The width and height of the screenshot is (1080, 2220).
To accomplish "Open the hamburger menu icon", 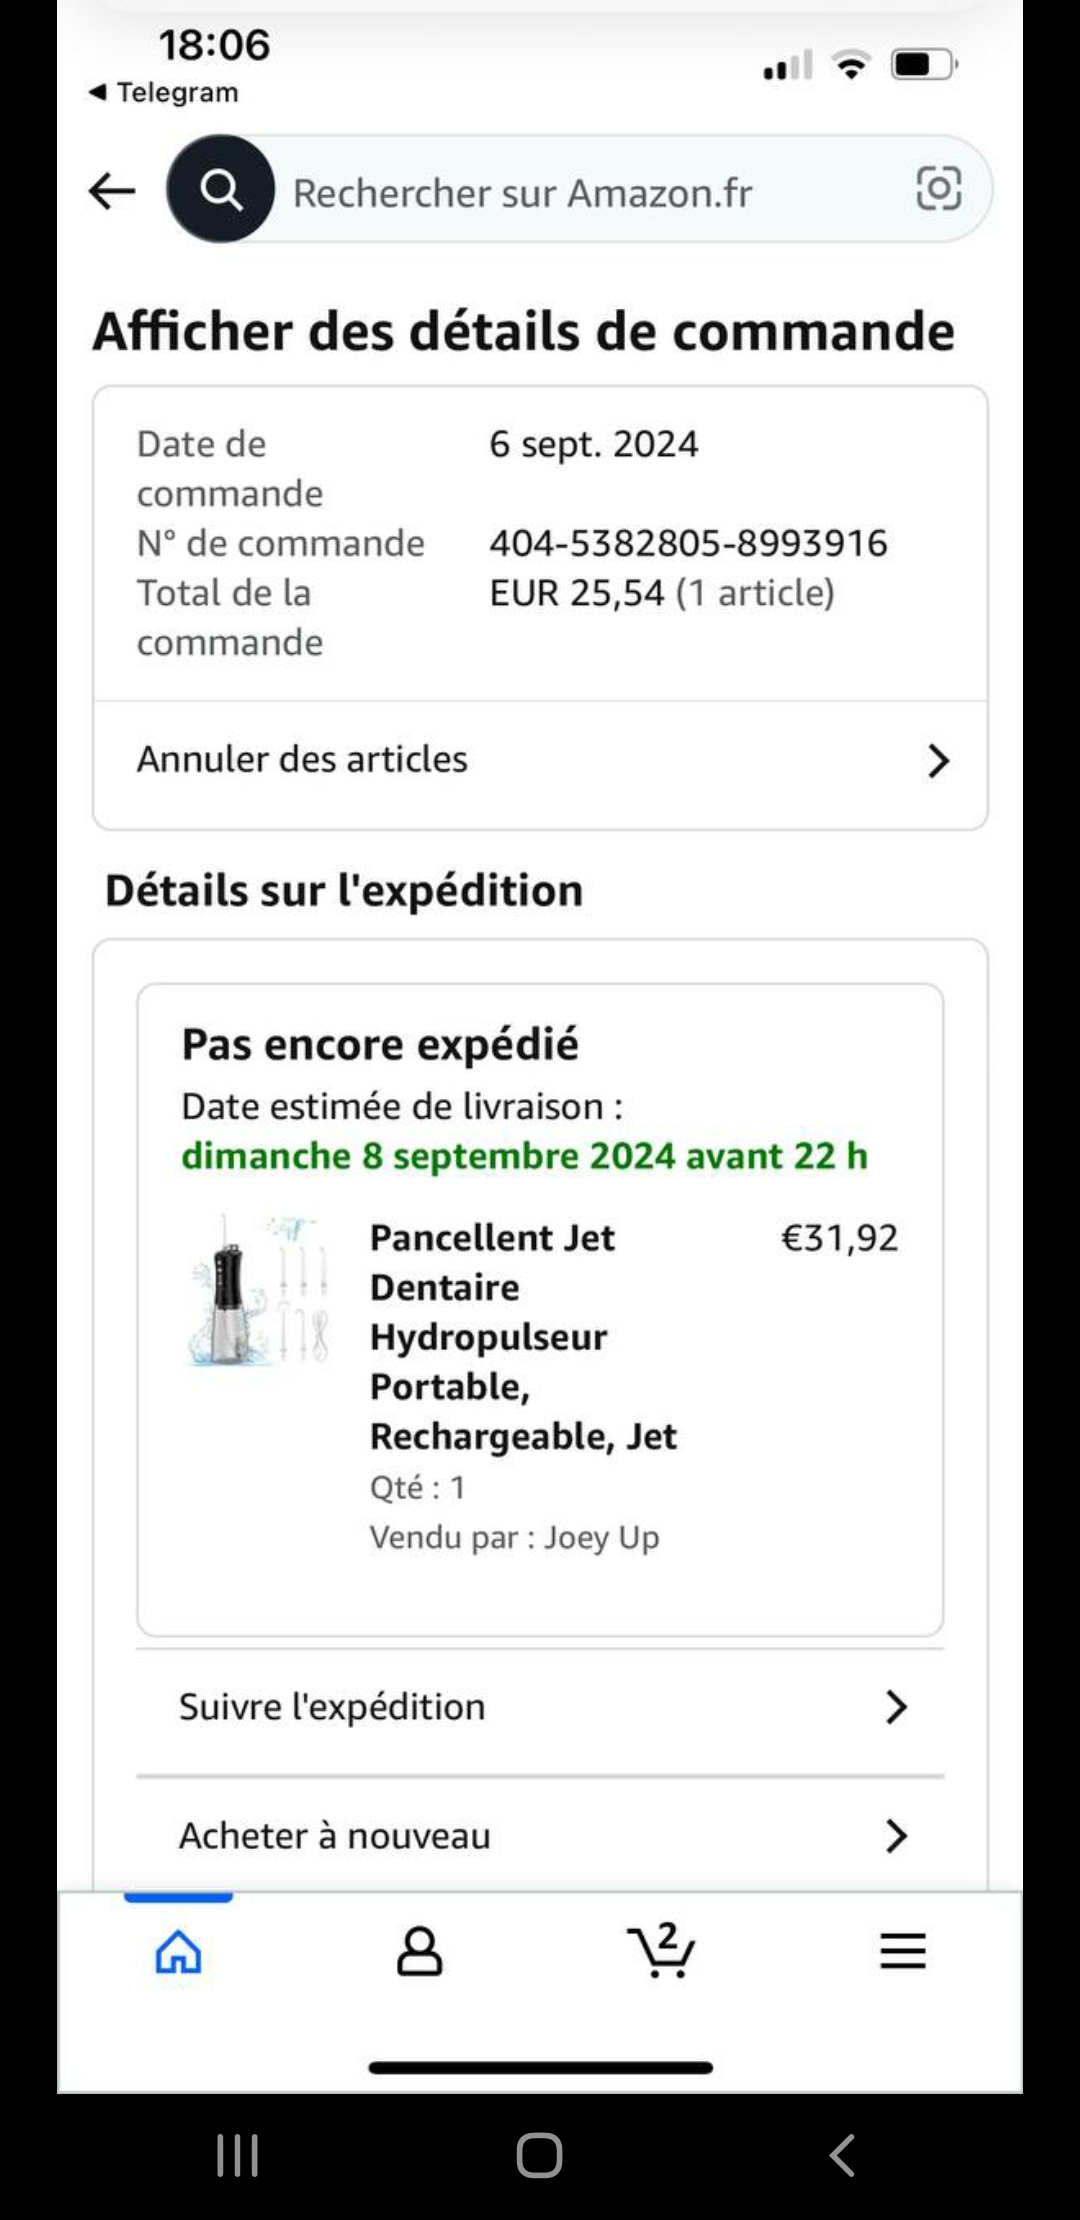I will click(903, 1951).
